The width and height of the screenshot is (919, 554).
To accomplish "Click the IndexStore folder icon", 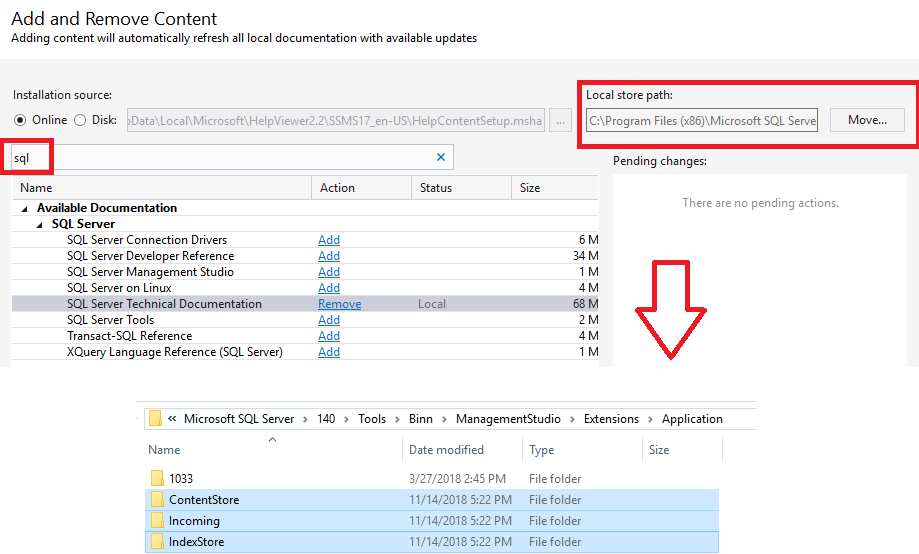I will [157, 542].
